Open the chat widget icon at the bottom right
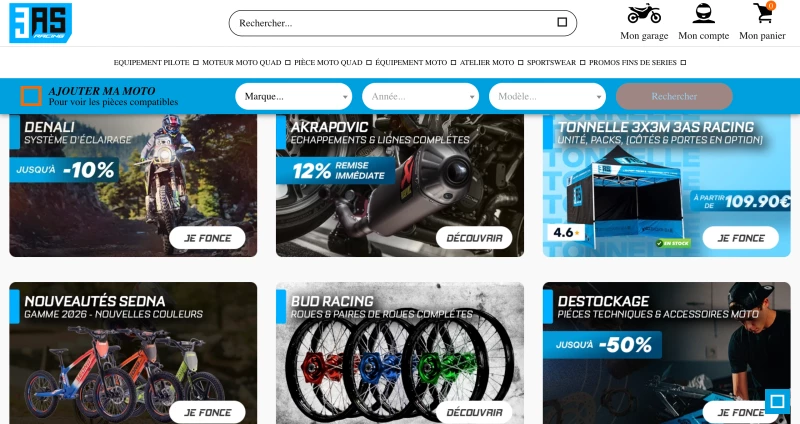 tap(777, 402)
